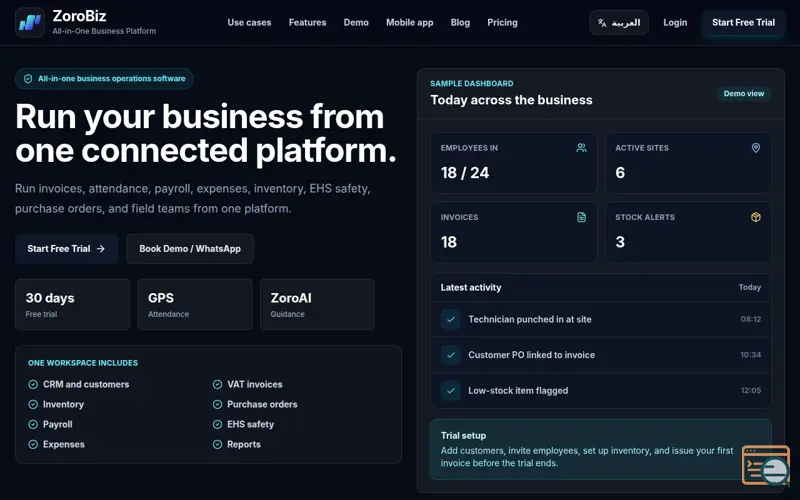Click the check circle next to Purchase orders
800x500 pixels.
[x=217, y=404]
